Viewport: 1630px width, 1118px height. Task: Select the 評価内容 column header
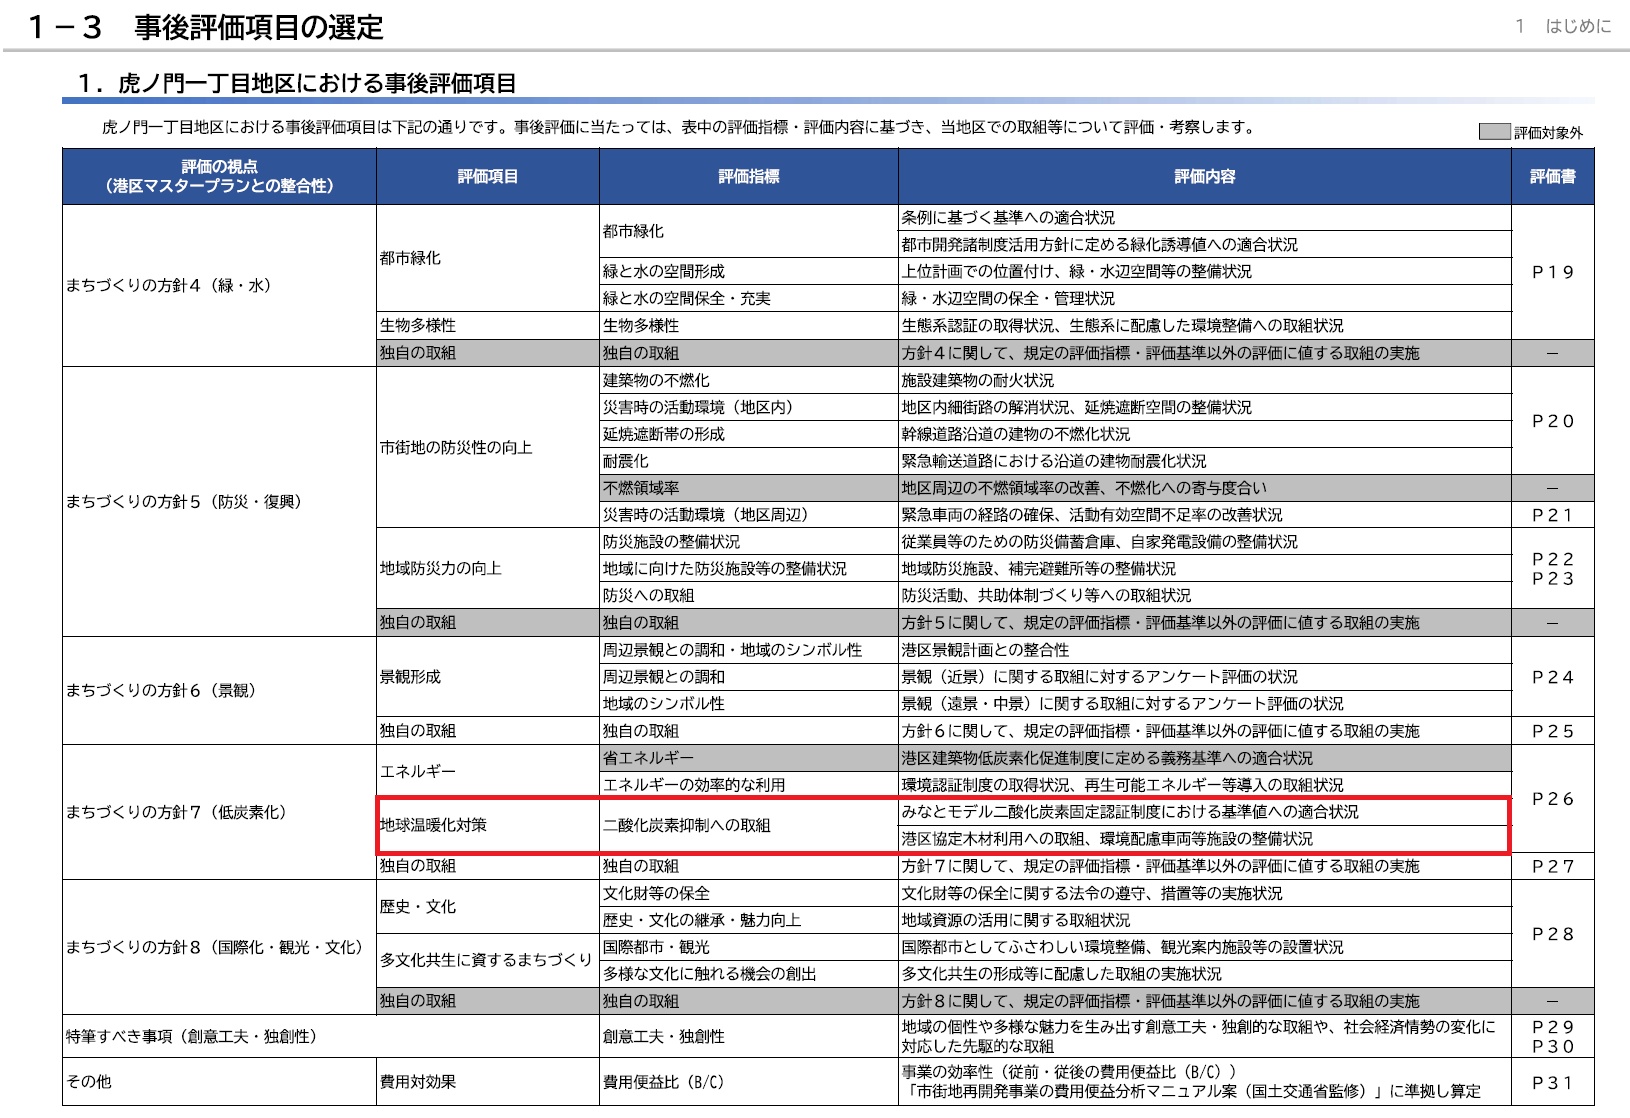pyautogui.click(x=1205, y=177)
